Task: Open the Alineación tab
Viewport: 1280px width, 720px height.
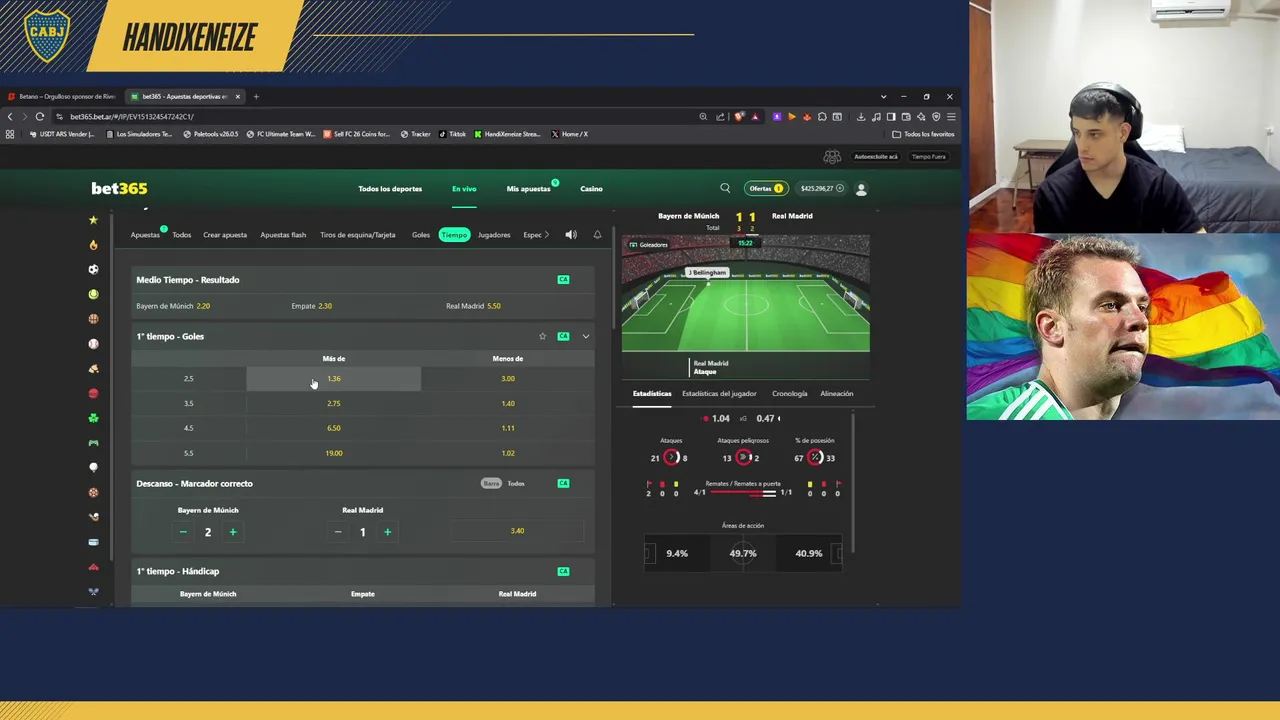Action: 837,394
